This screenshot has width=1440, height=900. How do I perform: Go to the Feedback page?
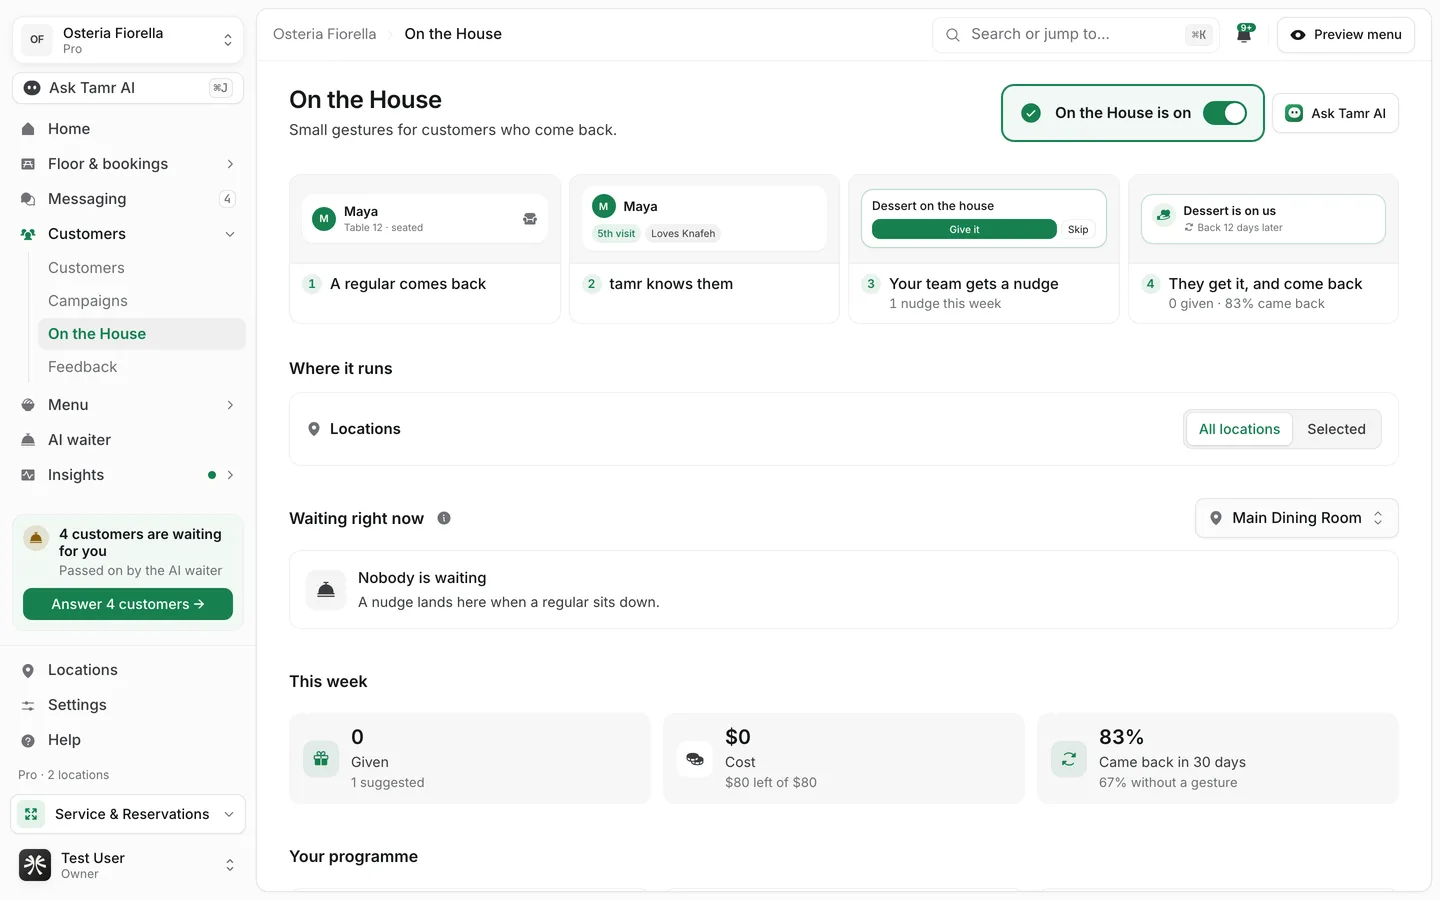83,367
